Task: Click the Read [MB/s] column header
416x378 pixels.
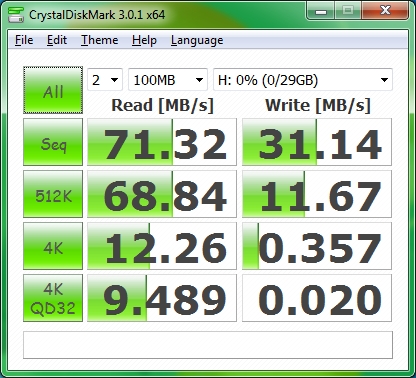Action: [162, 106]
